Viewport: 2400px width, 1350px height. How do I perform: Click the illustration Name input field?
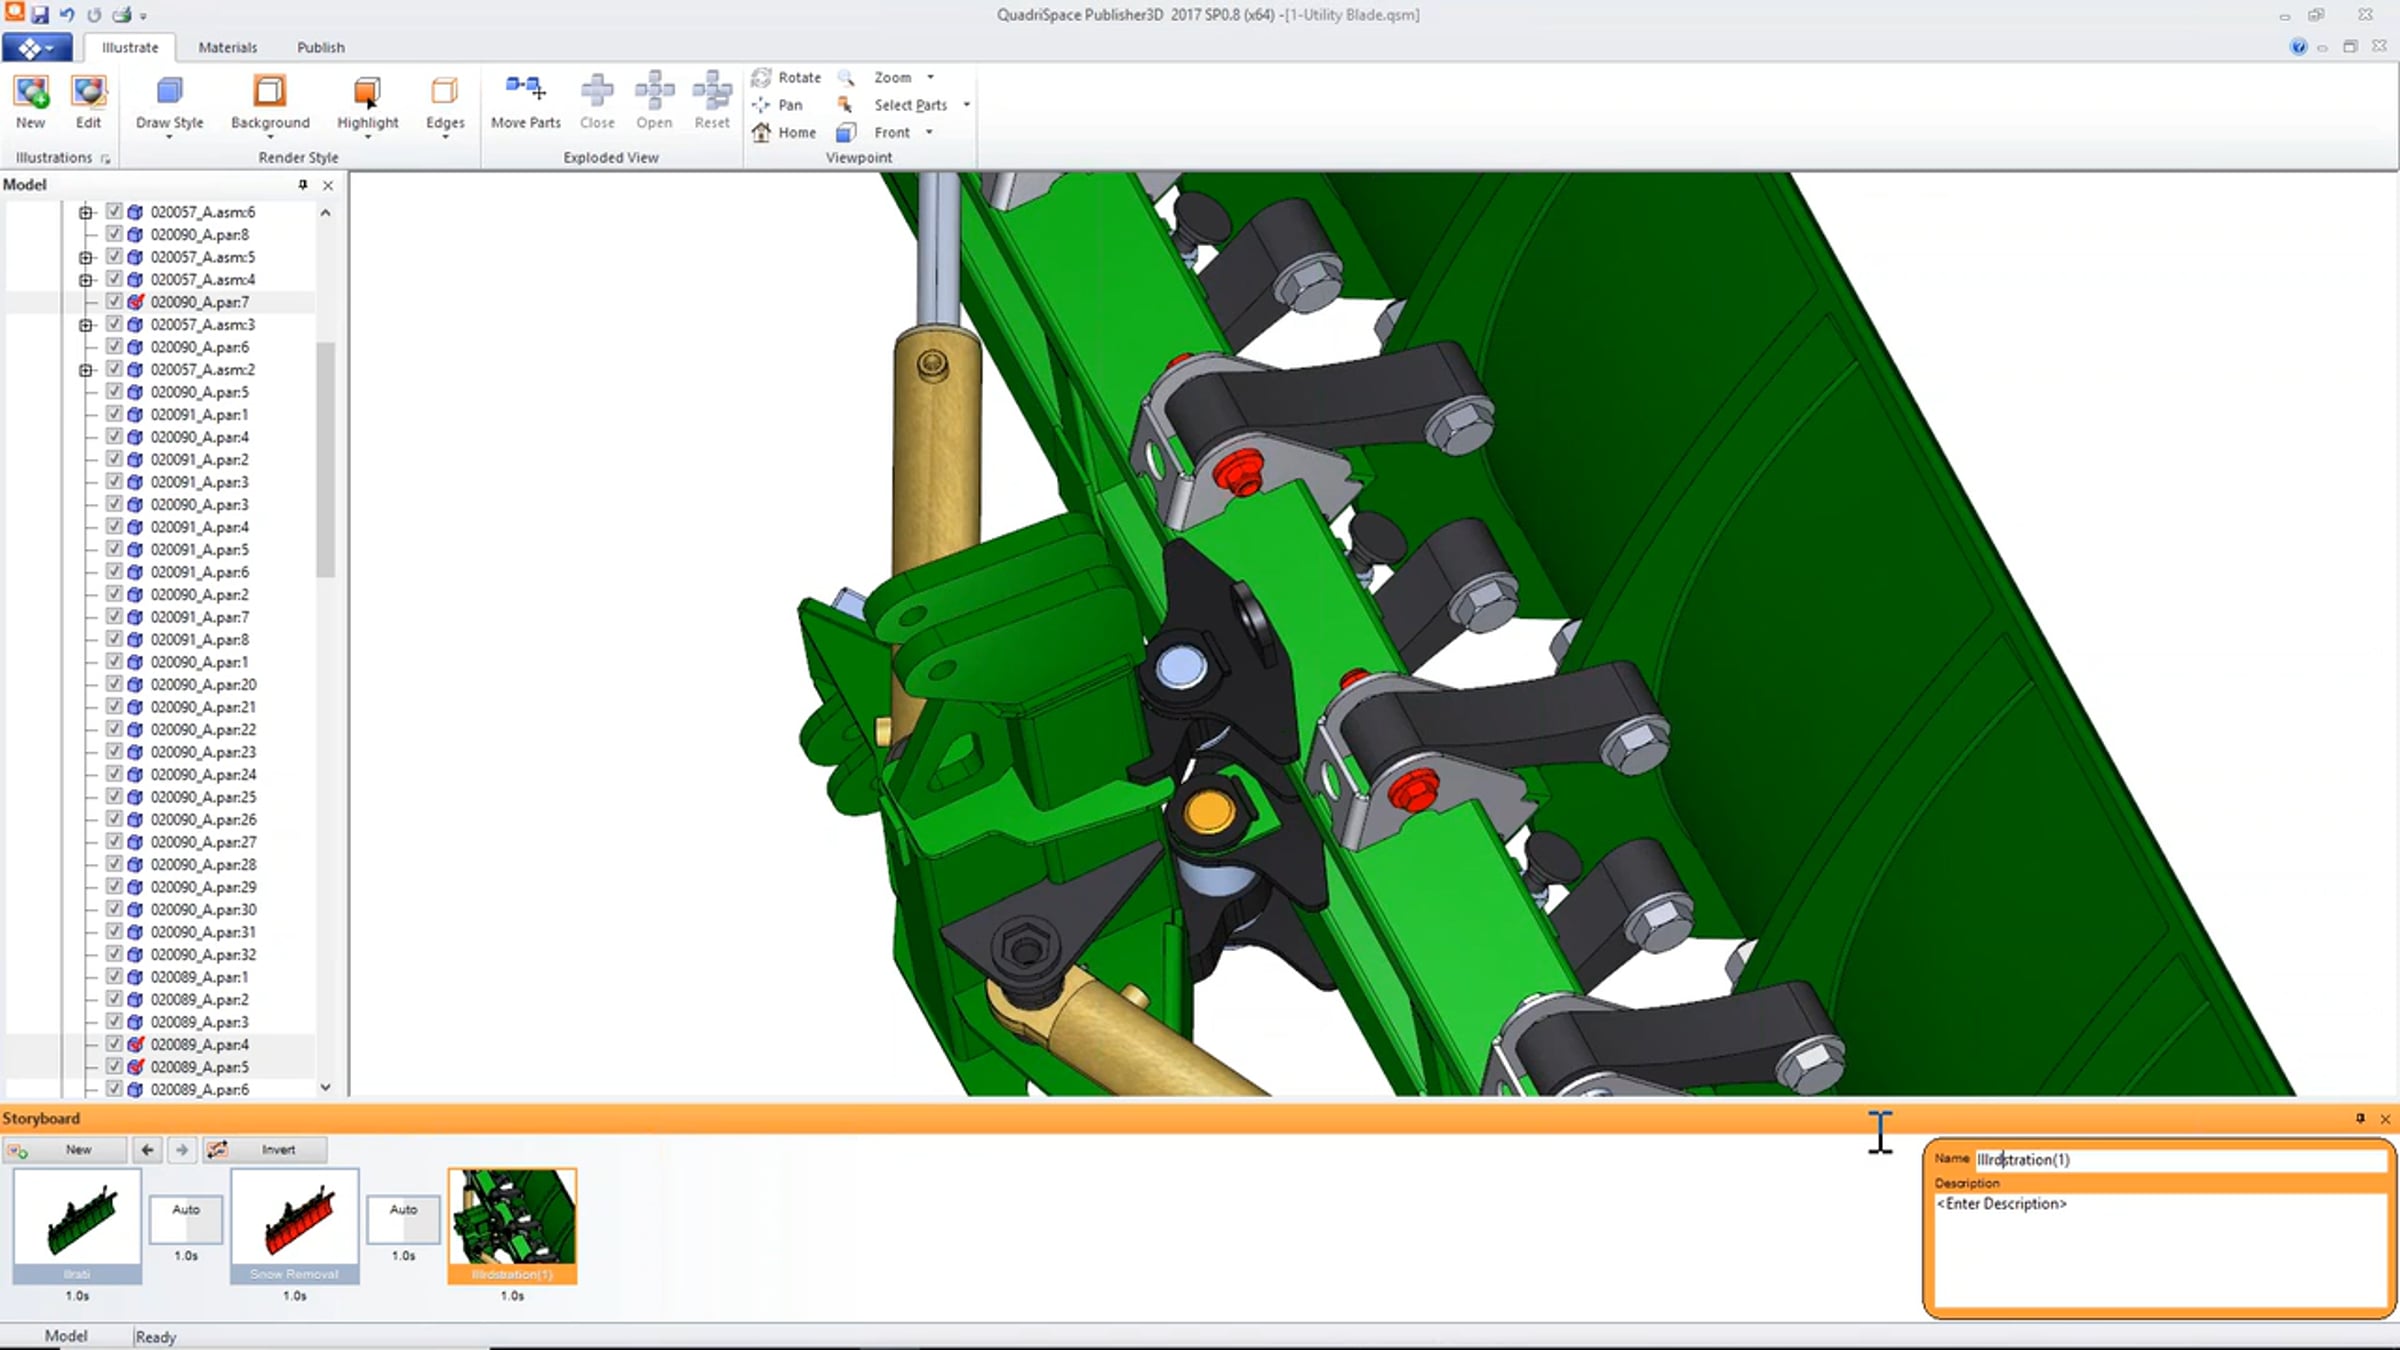point(2180,1159)
